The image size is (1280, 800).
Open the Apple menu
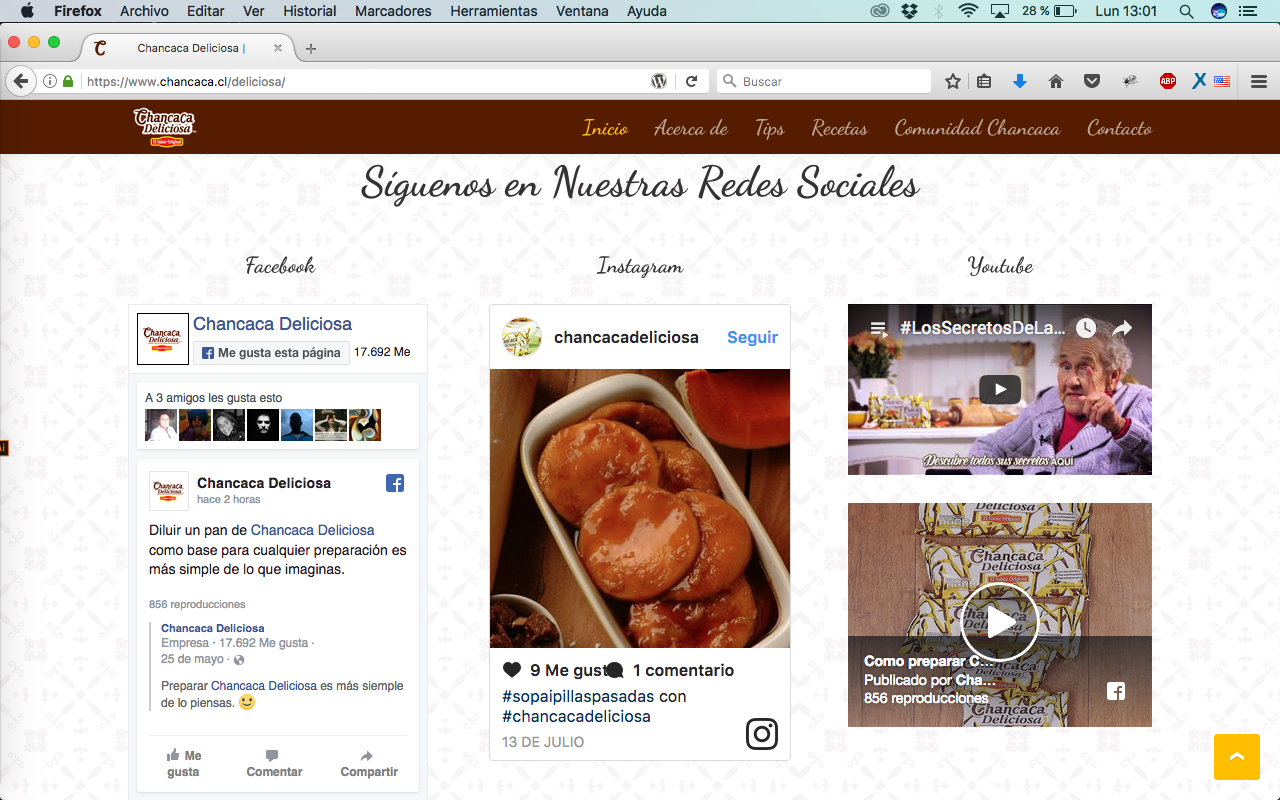27,11
